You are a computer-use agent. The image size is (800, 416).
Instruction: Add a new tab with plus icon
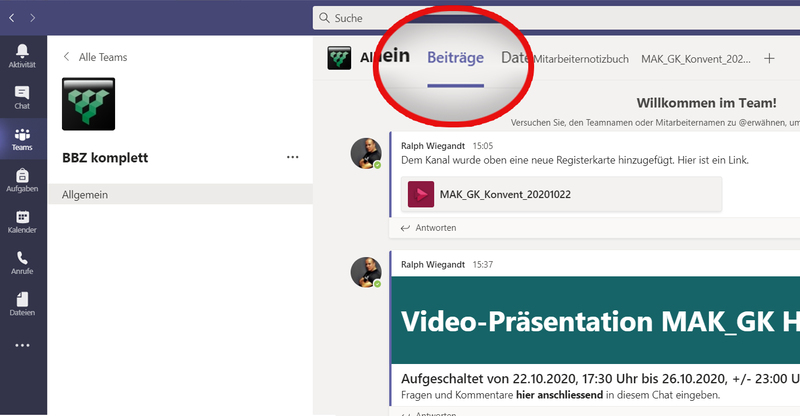[769, 59]
